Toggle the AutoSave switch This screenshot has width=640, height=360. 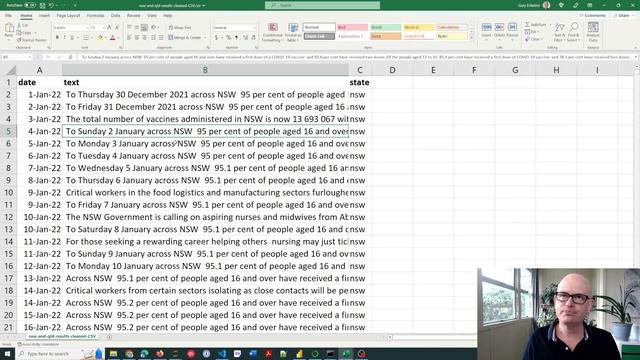pos(30,5)
